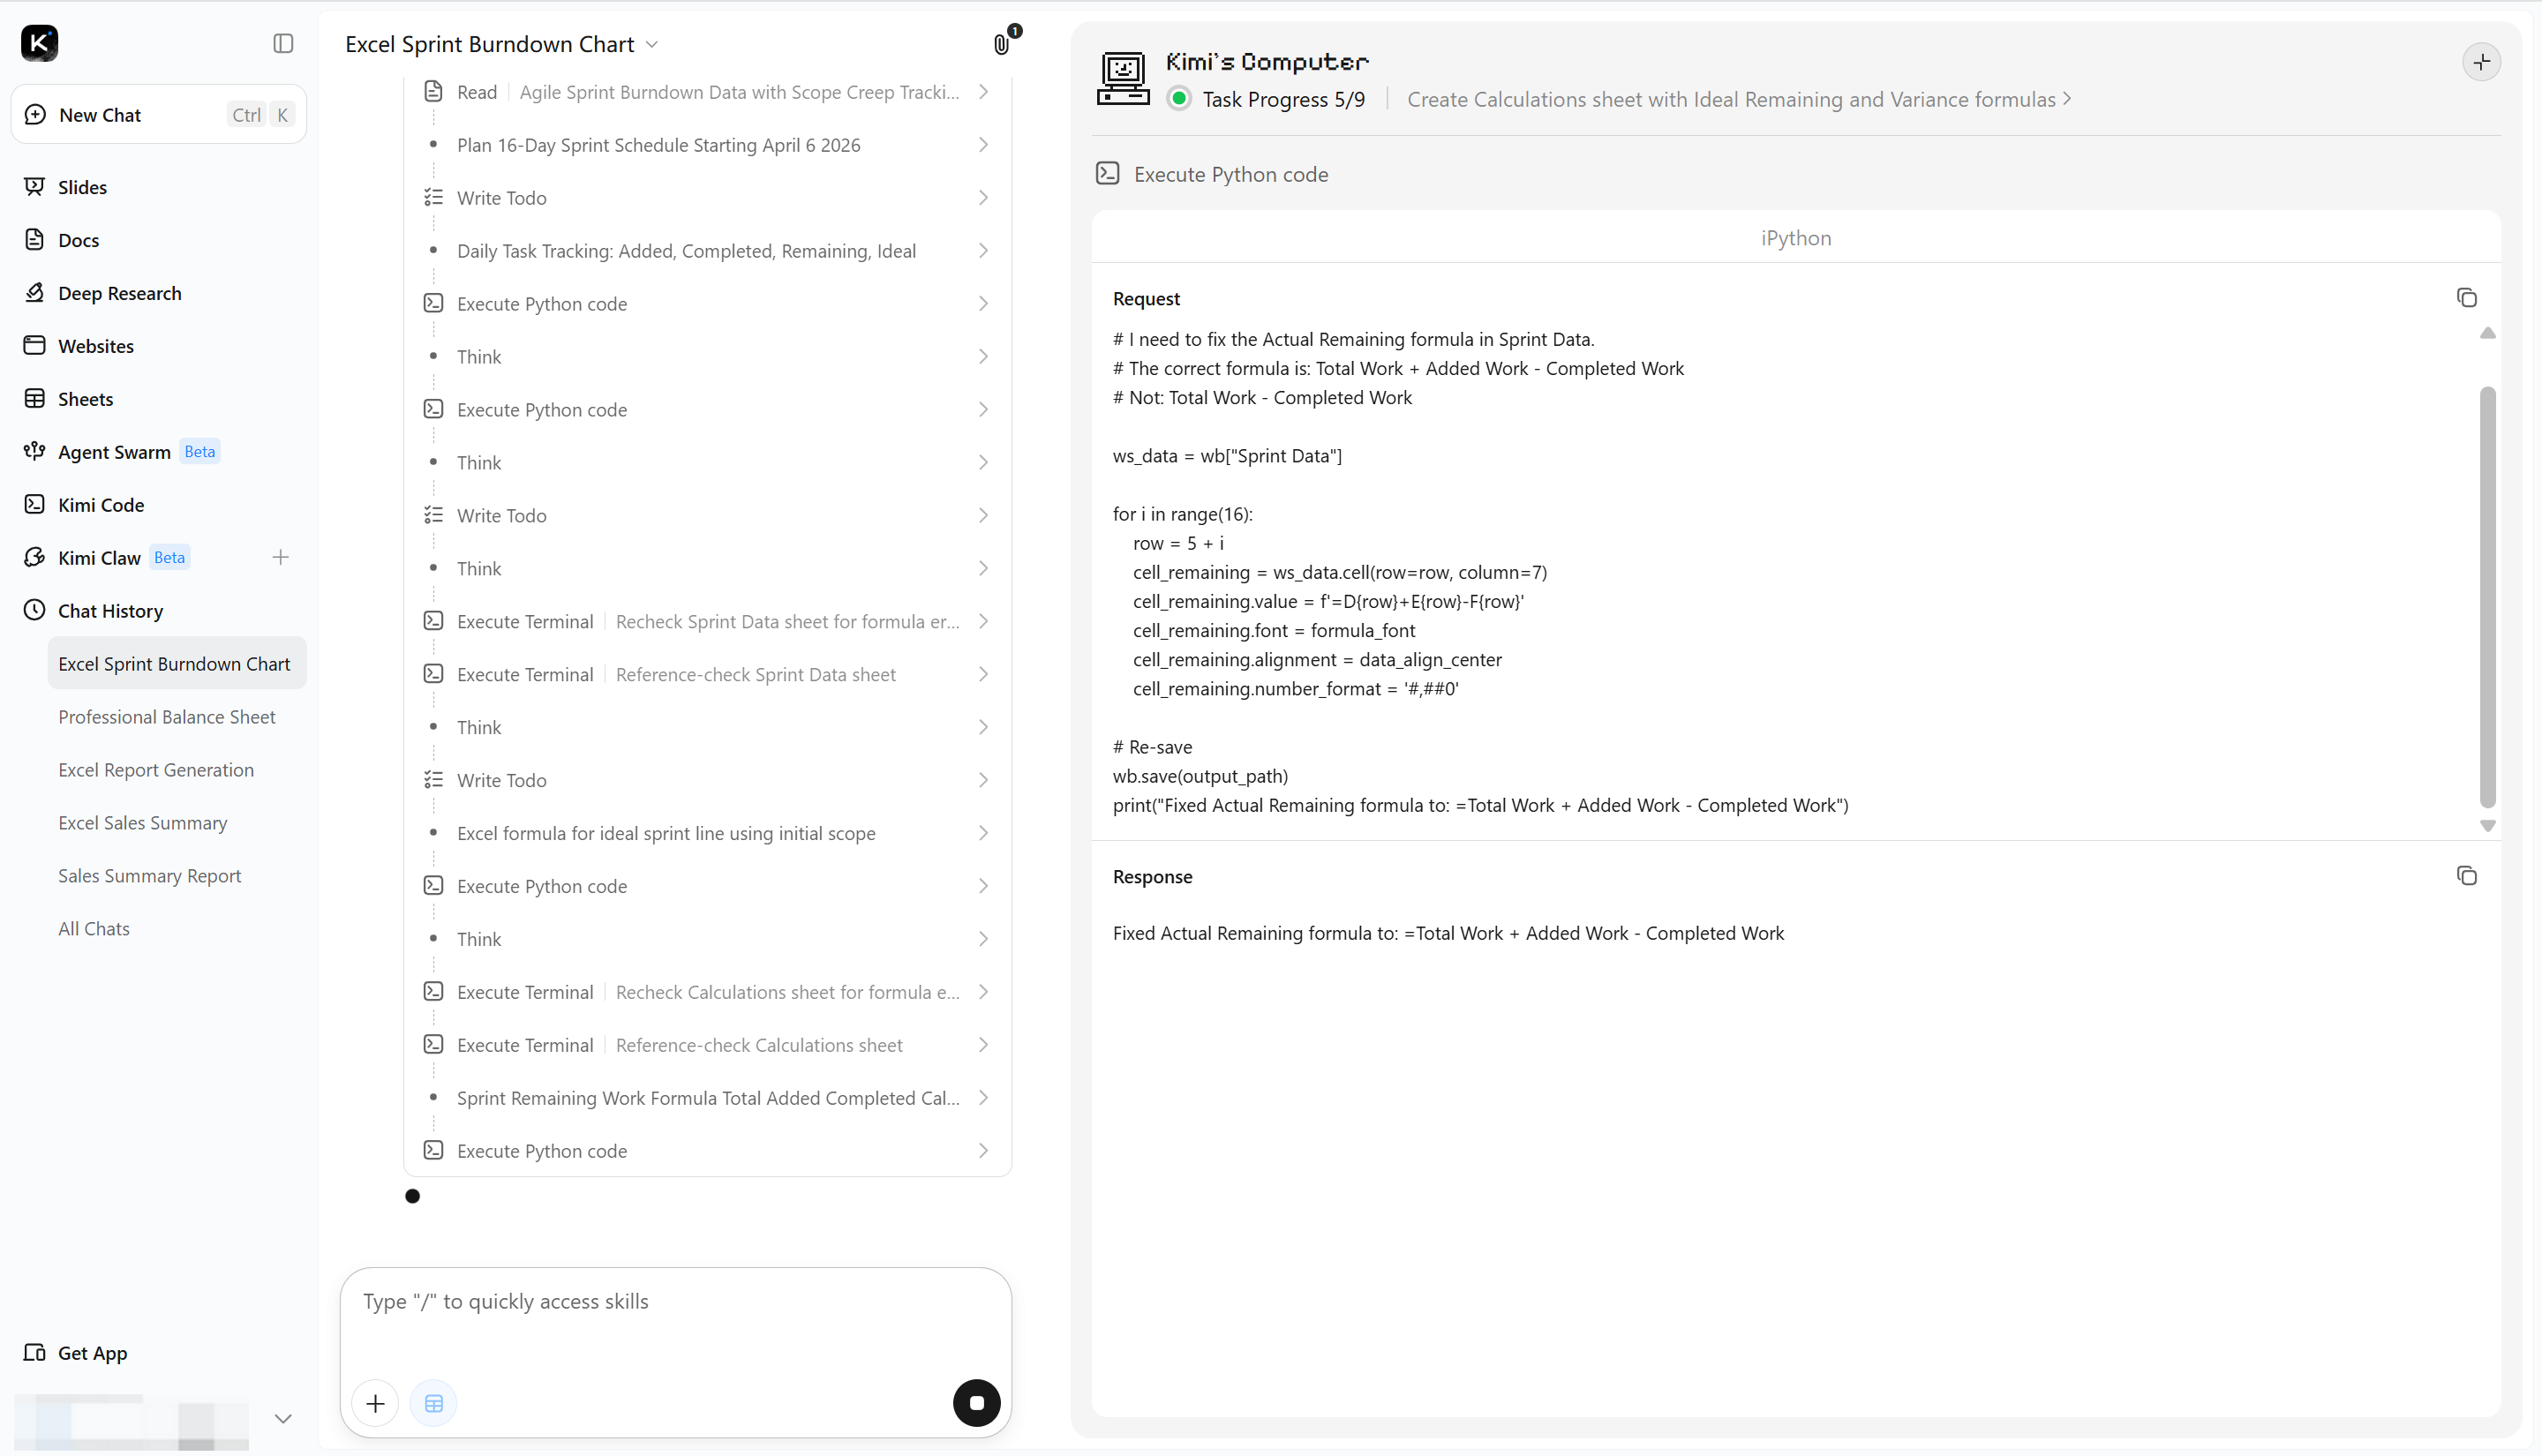The width and height of the screenshot is (2542, 1456).
Task: Click the add attachment plus button
Action: tap(375, 1403)
